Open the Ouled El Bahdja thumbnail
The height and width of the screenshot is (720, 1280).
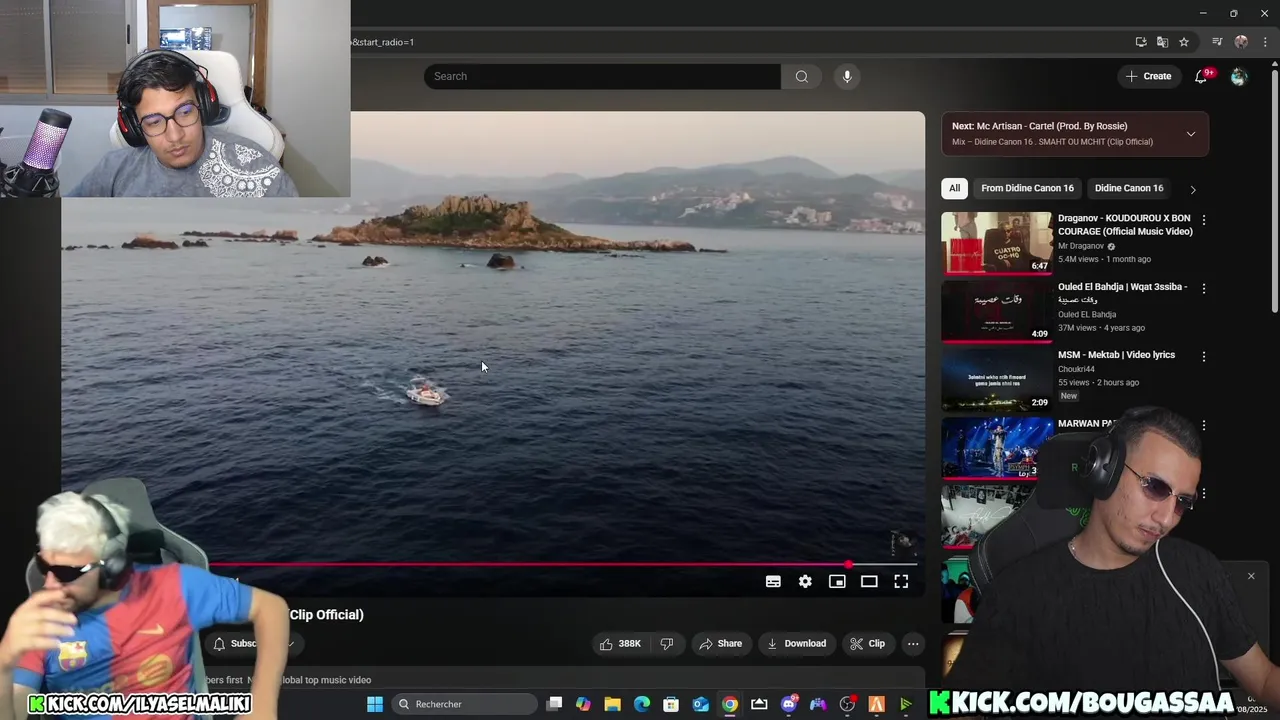tap(997, 311)
